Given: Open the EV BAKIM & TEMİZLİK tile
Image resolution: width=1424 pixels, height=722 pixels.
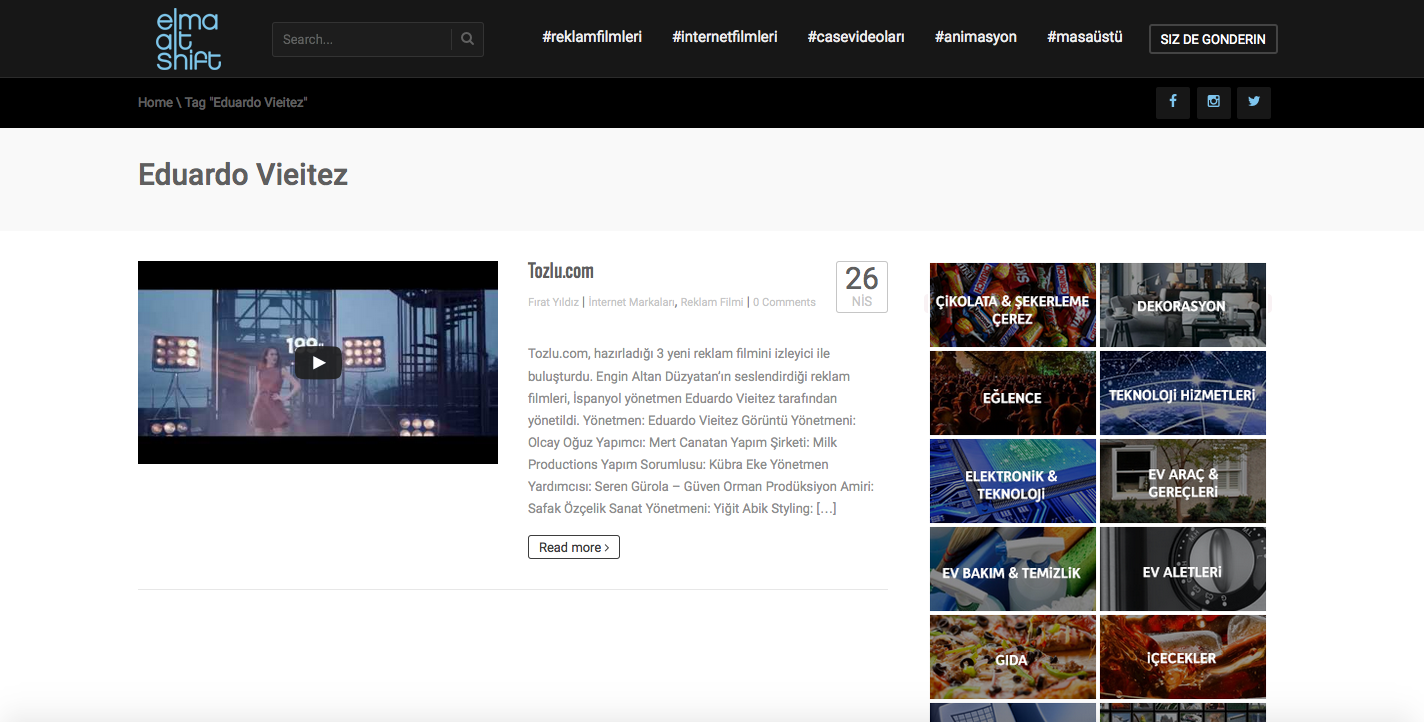Looking at the screenshot, I should [x=1013, y=569].
